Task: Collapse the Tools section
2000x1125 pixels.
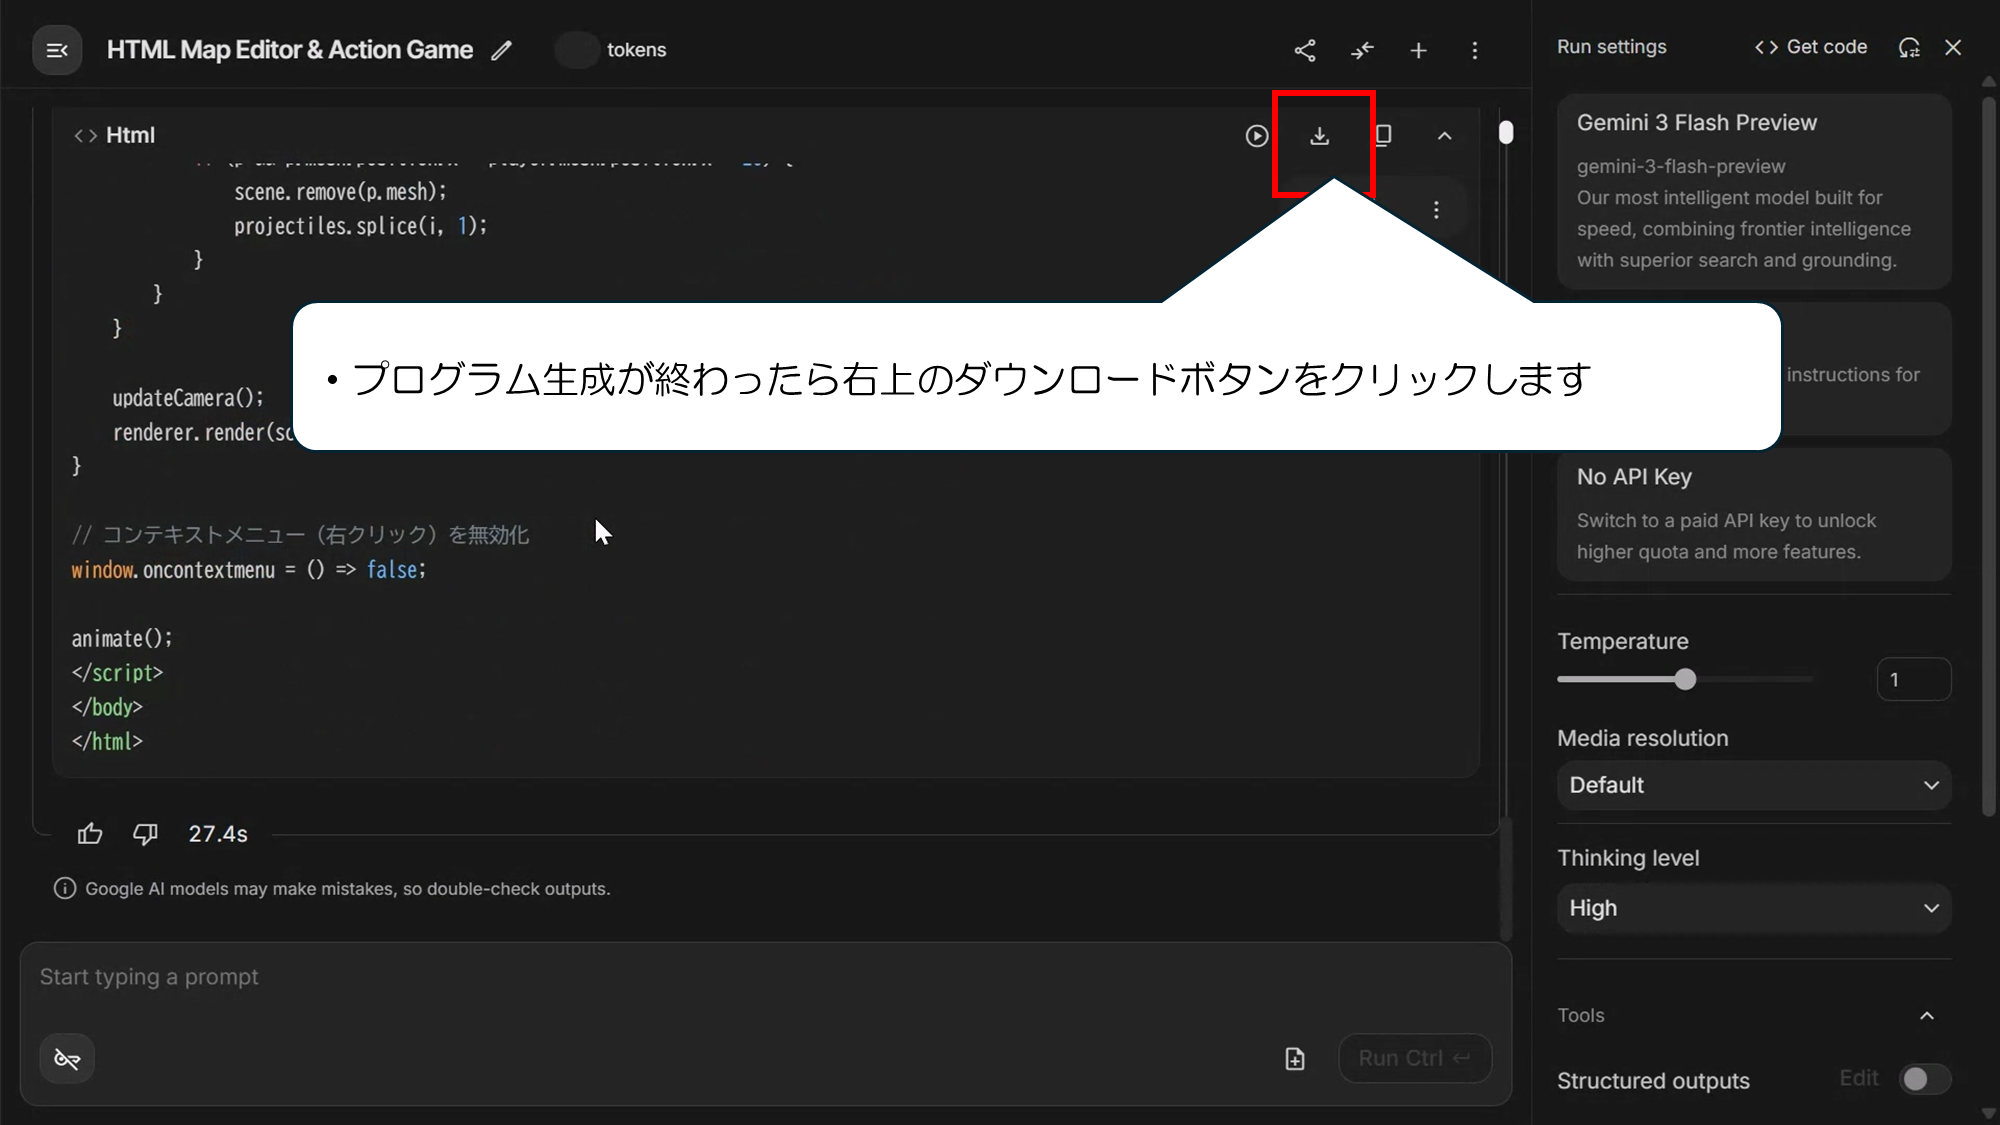Action: point(1926,1016)
